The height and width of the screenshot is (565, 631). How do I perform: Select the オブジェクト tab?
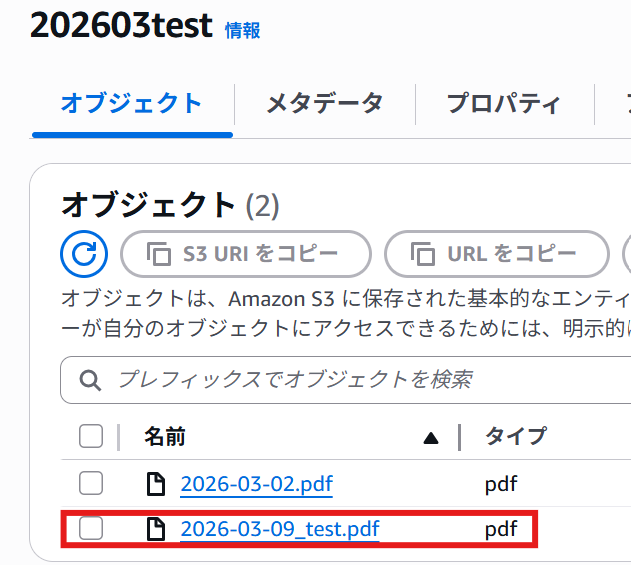click(x=131, y=103)
